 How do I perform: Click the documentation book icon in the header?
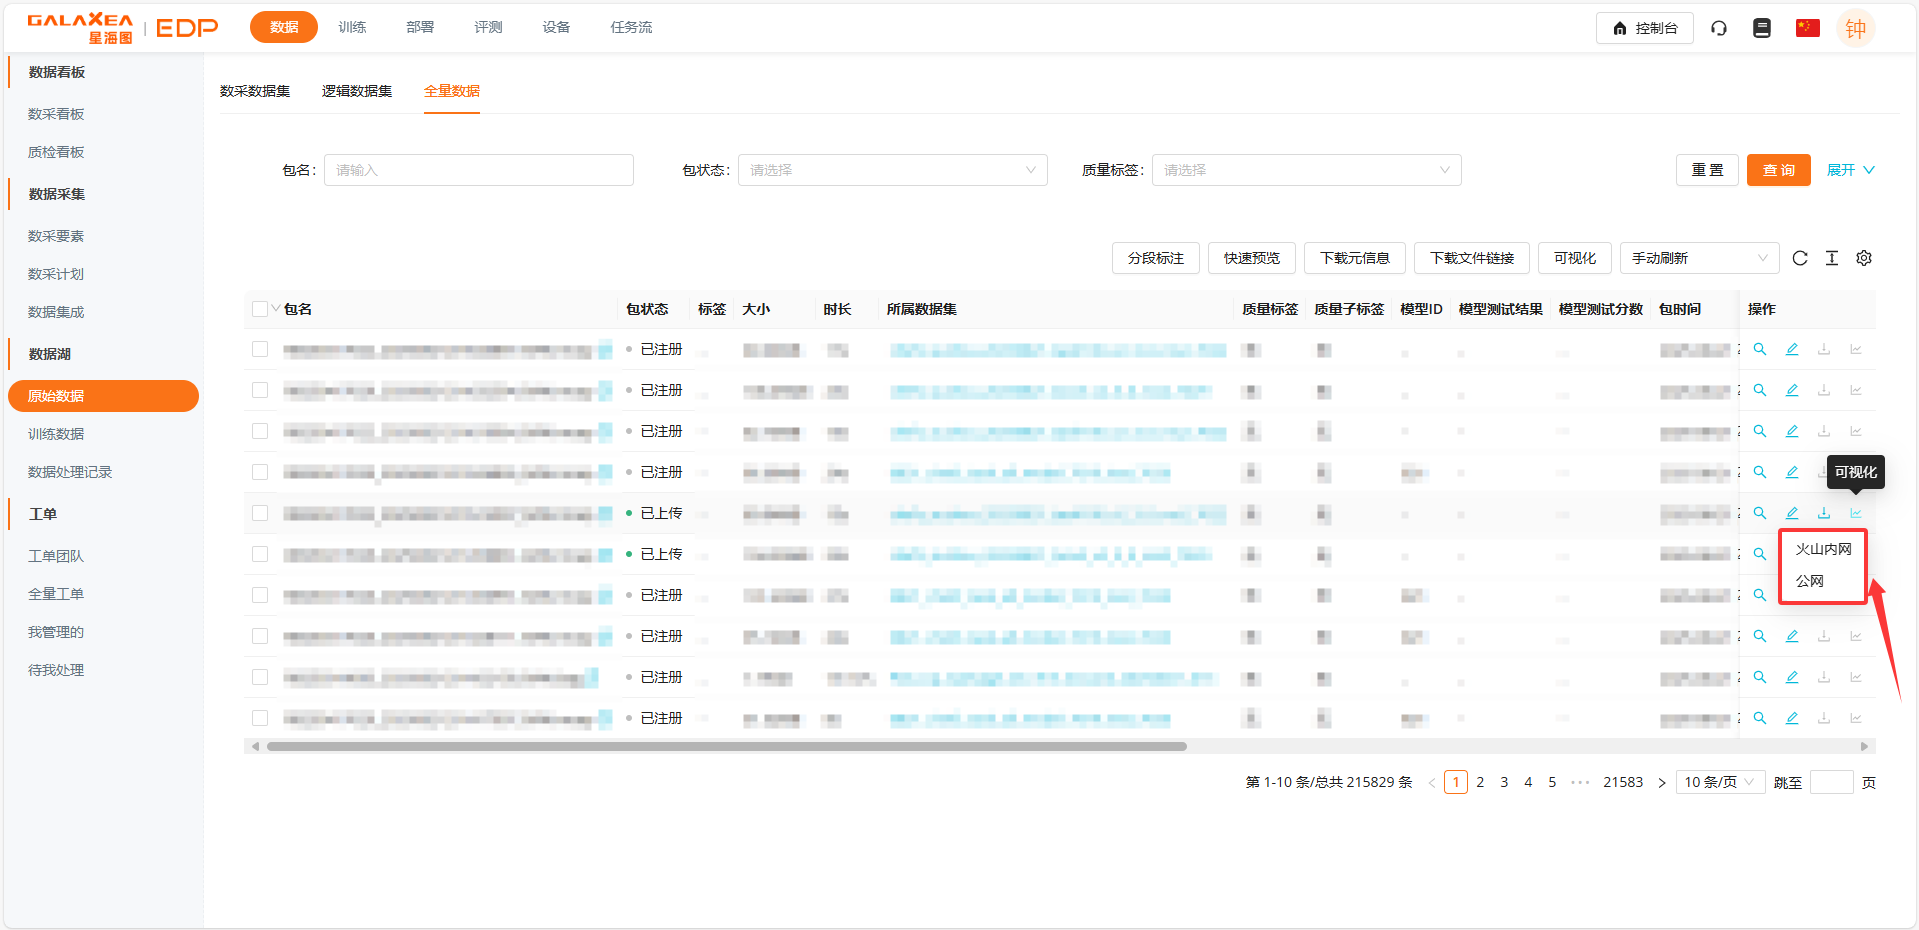(1762, 28)
